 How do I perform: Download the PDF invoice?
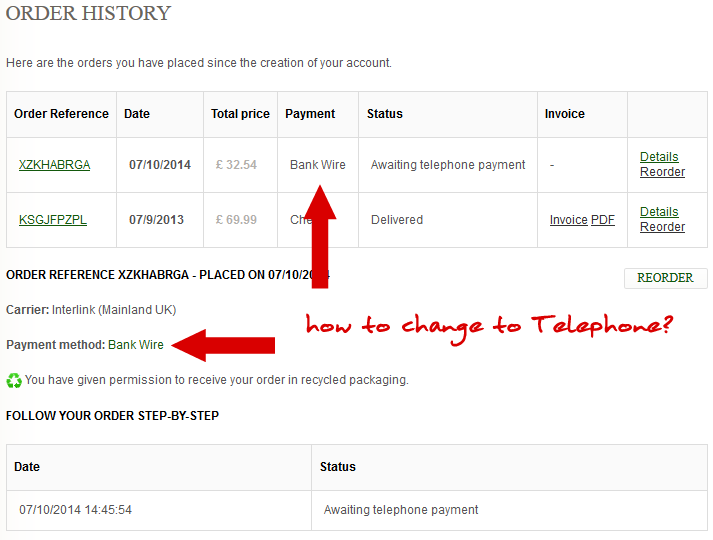603,220
